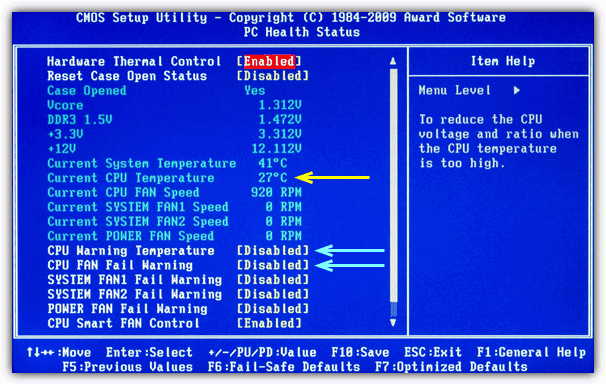Toggle SYSTEM FAN1 Fail Warning value
Screen dimensions: 606x384
tap(273, 280)
